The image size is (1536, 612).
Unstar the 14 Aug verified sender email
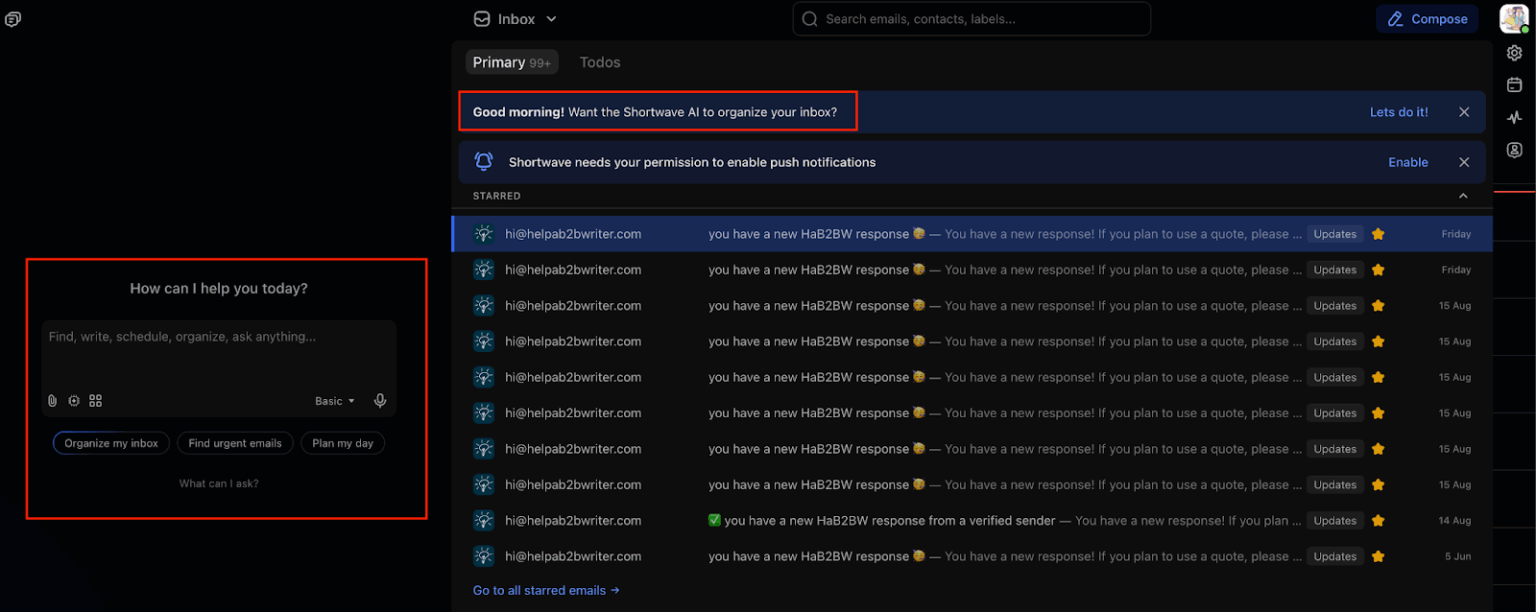(x=1378, y=521)
